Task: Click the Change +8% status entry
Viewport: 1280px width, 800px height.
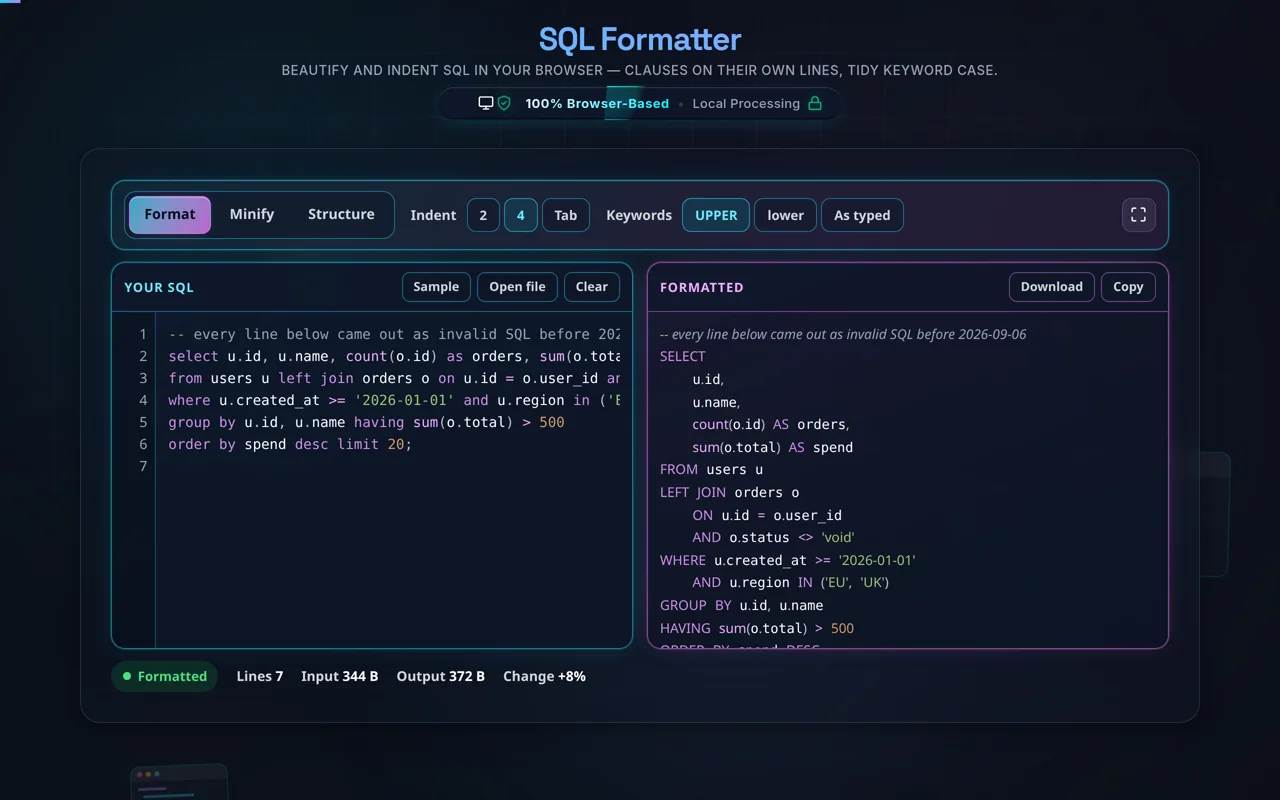Action: pos(544,676)
